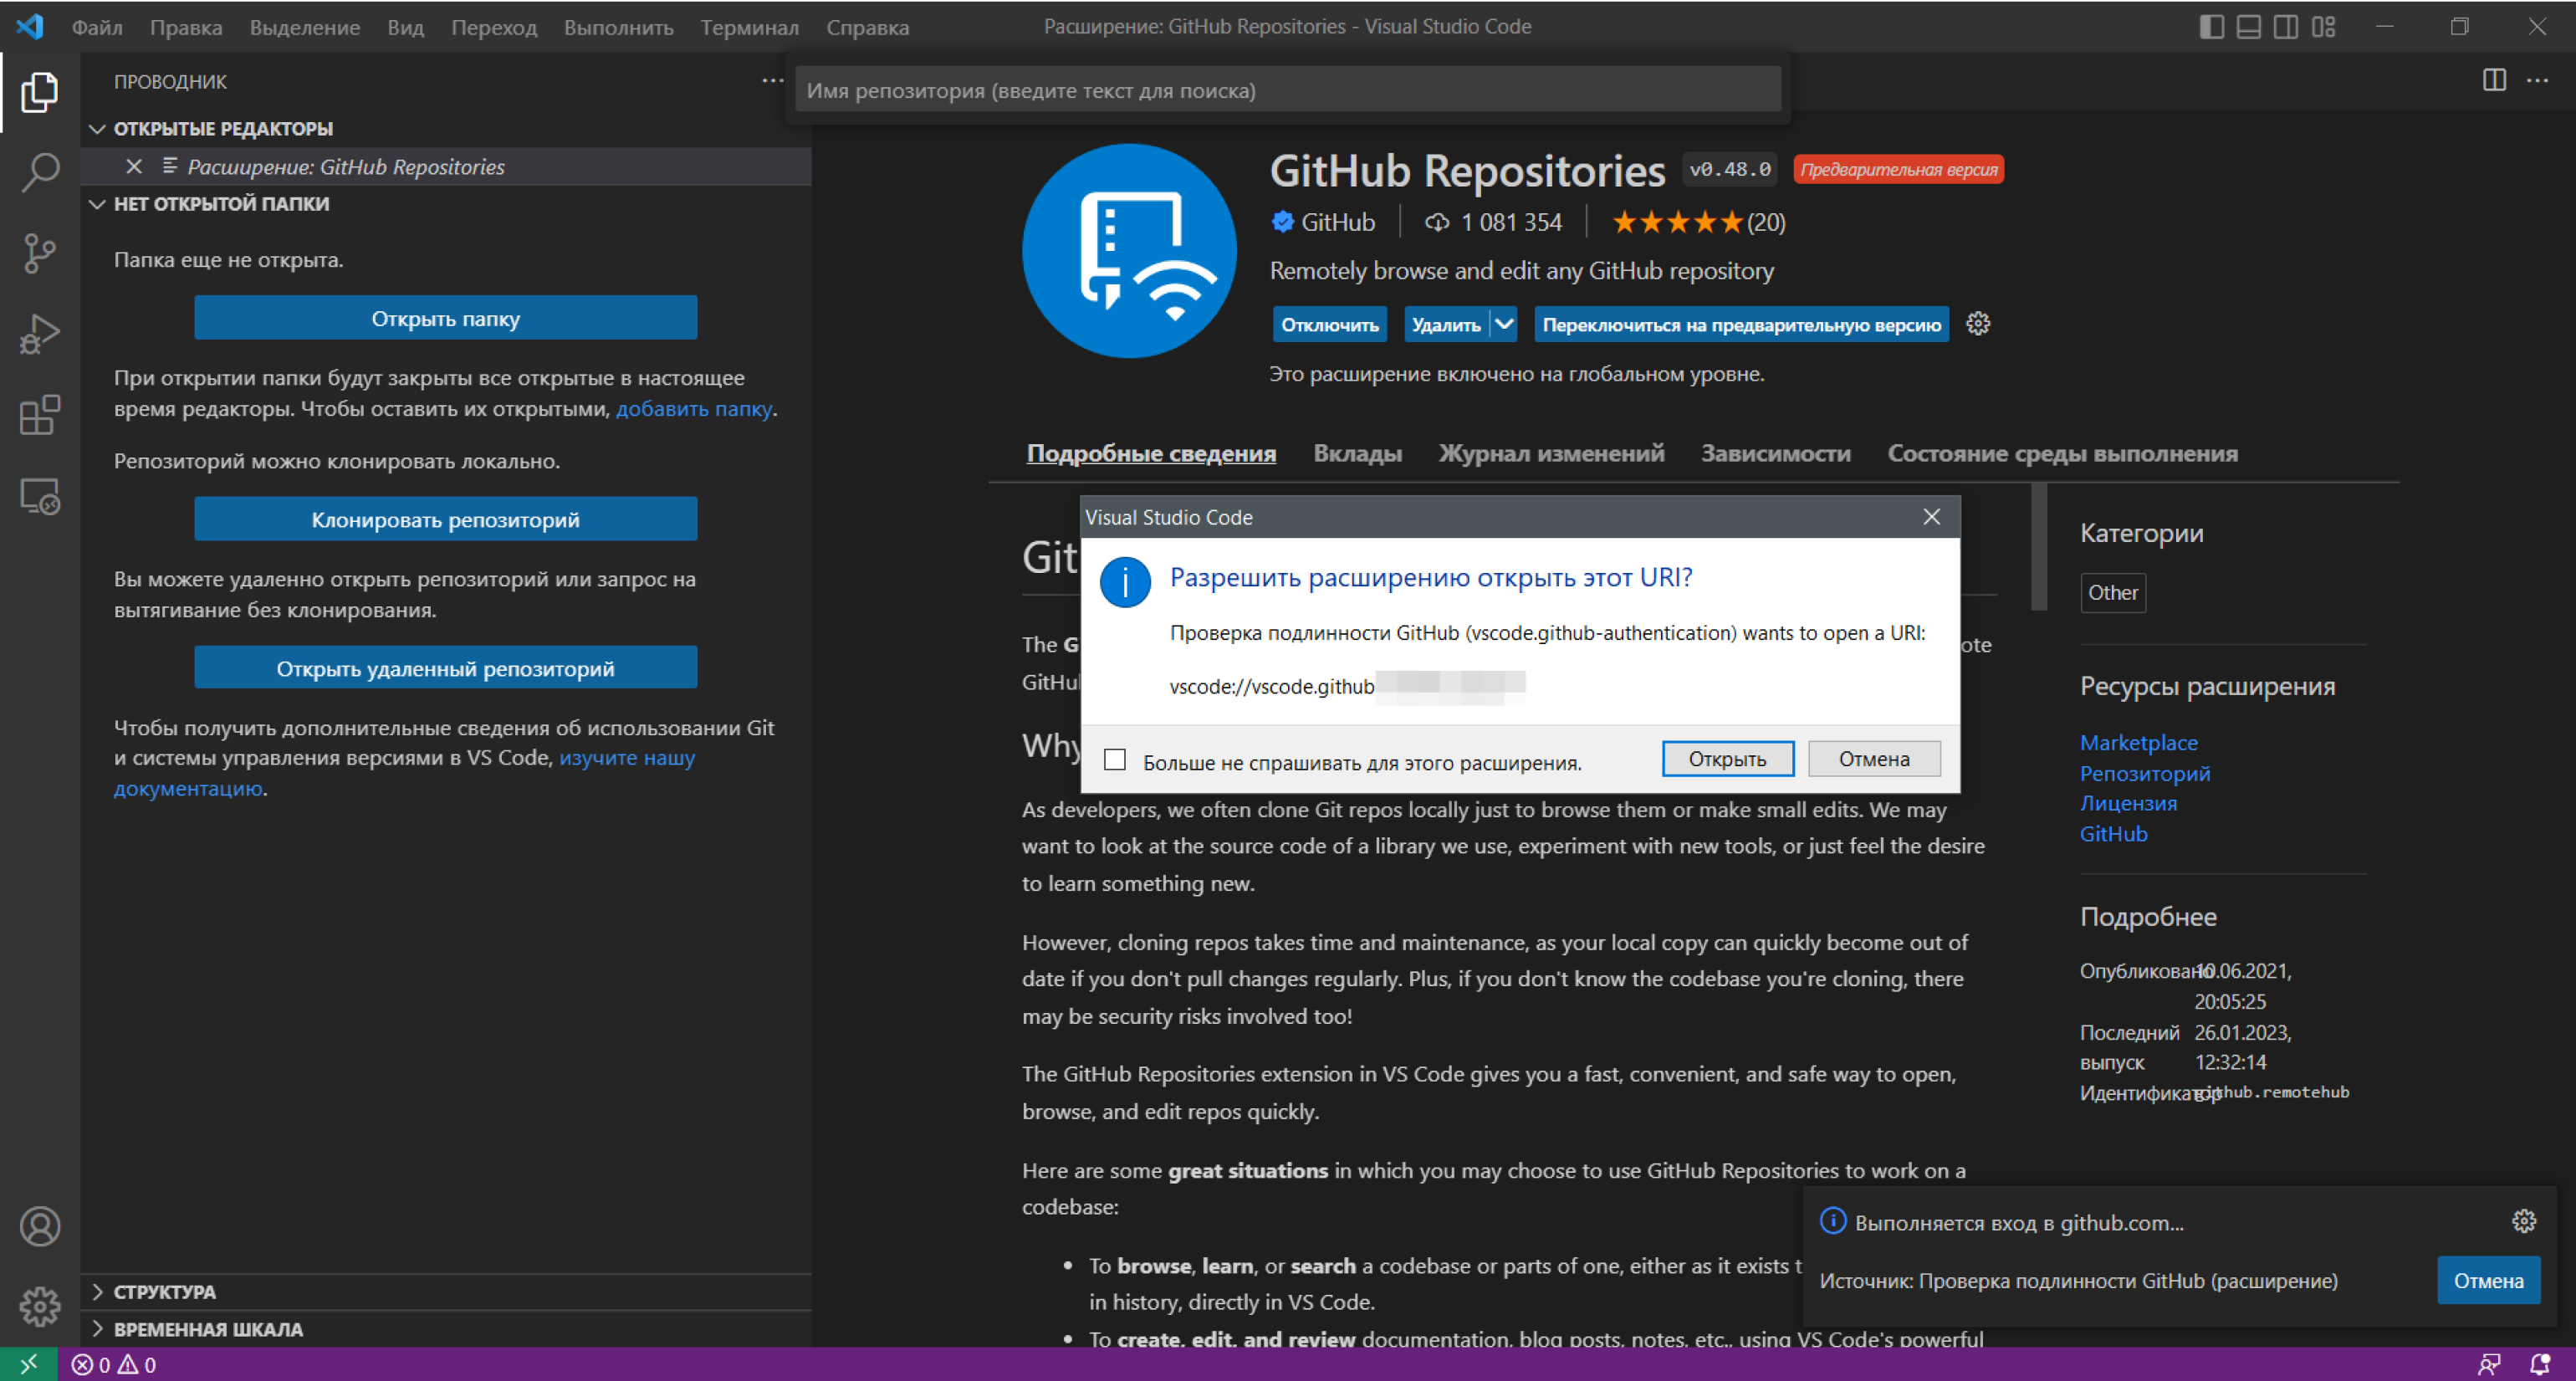
Task: Click the Клонировать репозиторий button
Action: pos(446,519)
